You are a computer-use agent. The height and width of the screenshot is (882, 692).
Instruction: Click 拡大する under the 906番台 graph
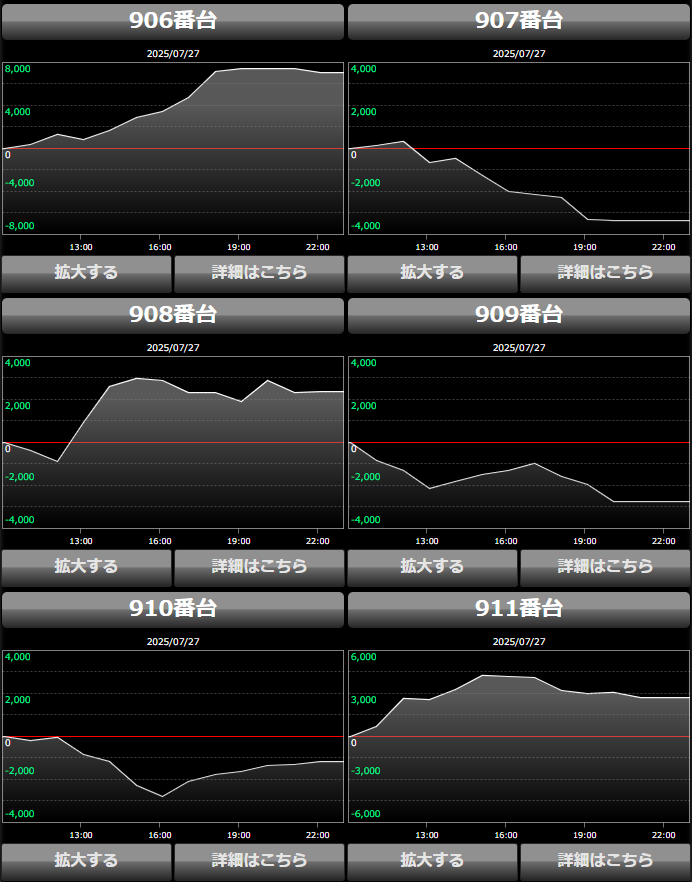click(x=87, y=274)
